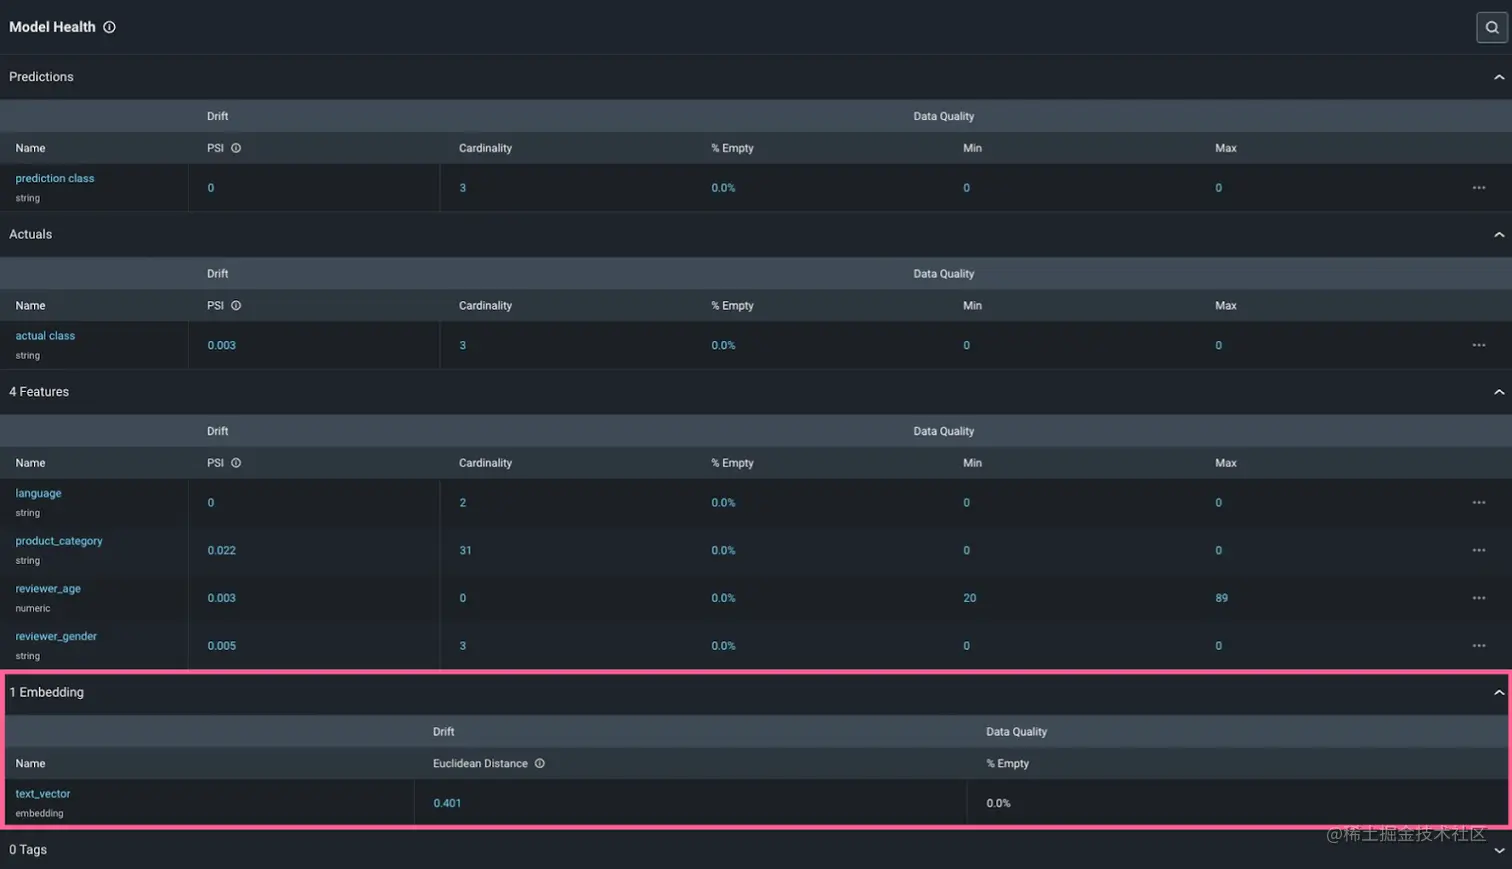Click Cardinality column header in Features table
The image size is (1512, 869).
[485, 463]
